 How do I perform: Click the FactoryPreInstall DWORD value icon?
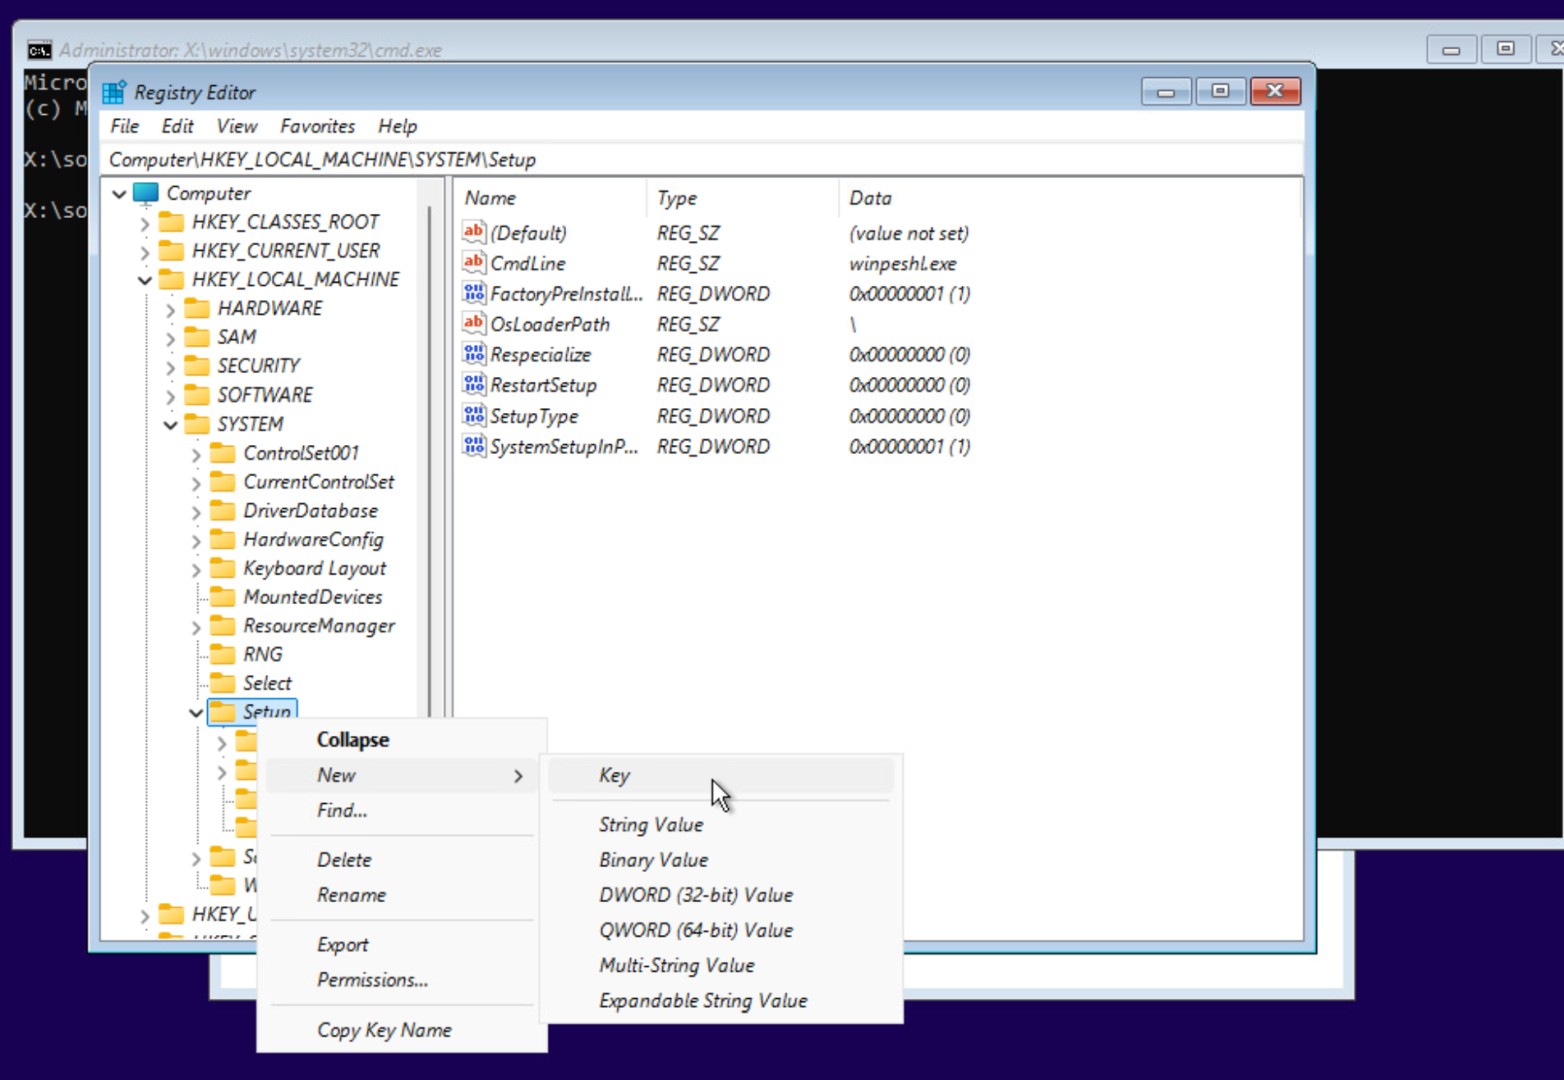coord(474,293)
